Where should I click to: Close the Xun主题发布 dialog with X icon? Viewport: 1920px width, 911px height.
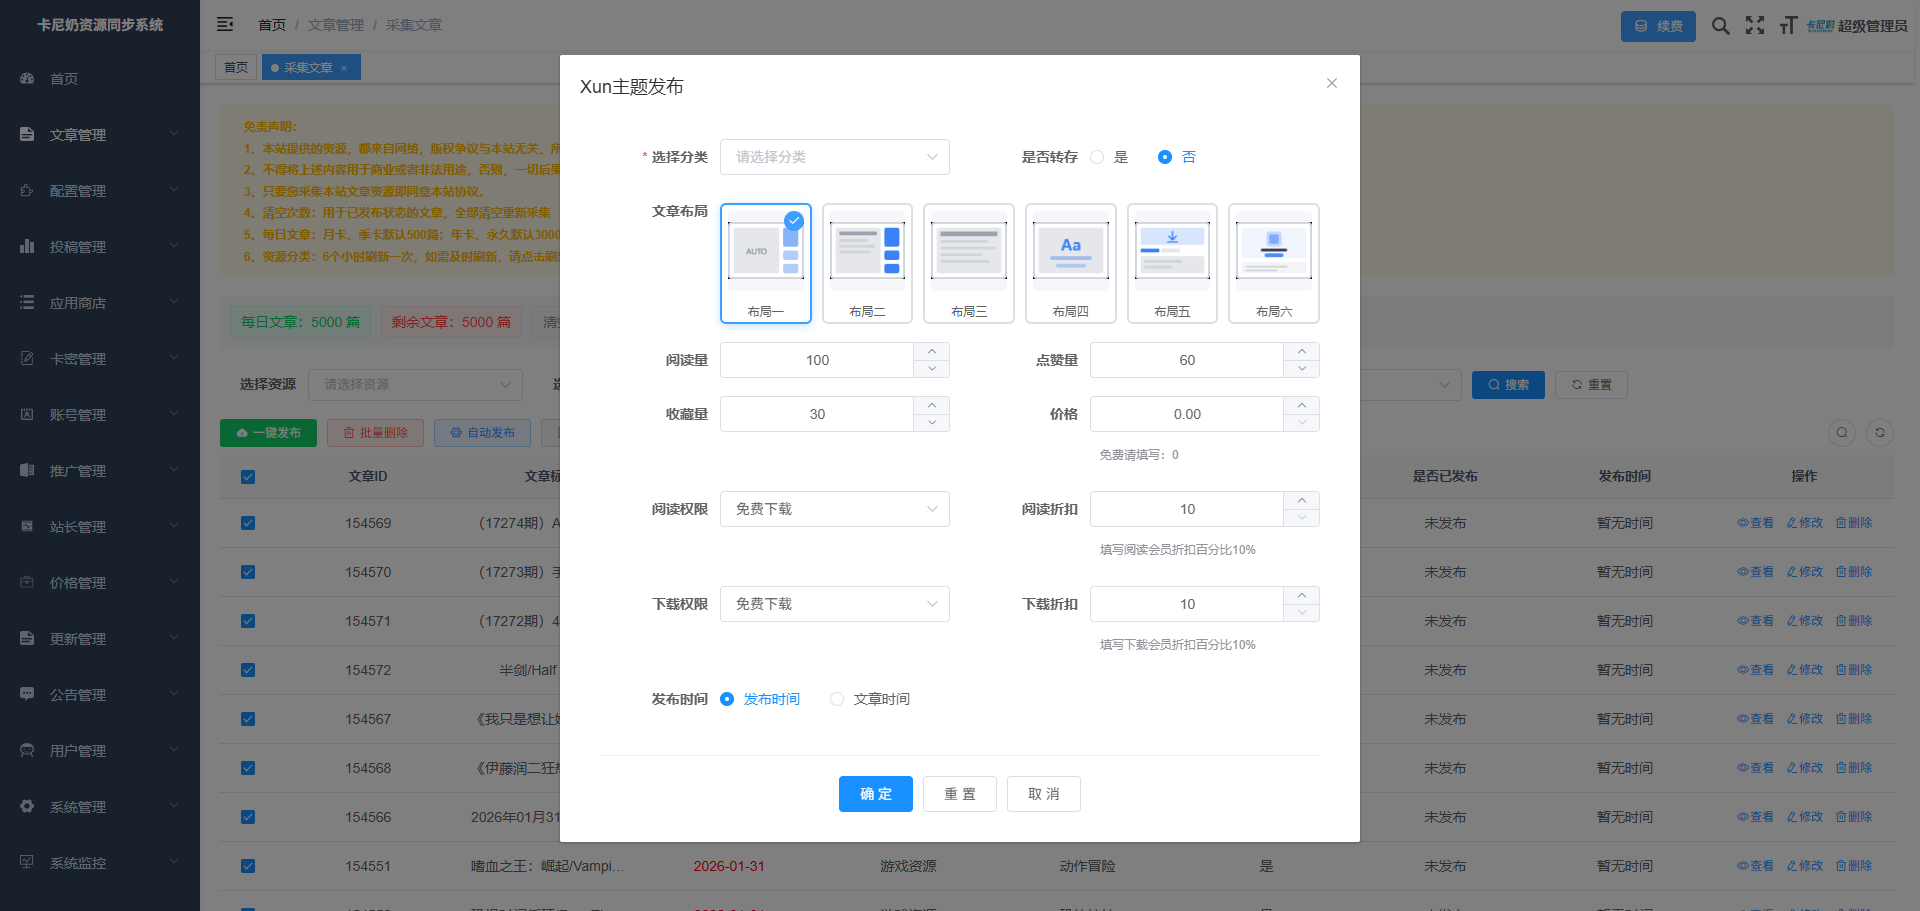pyautogui.click(x=1332, y=83)
